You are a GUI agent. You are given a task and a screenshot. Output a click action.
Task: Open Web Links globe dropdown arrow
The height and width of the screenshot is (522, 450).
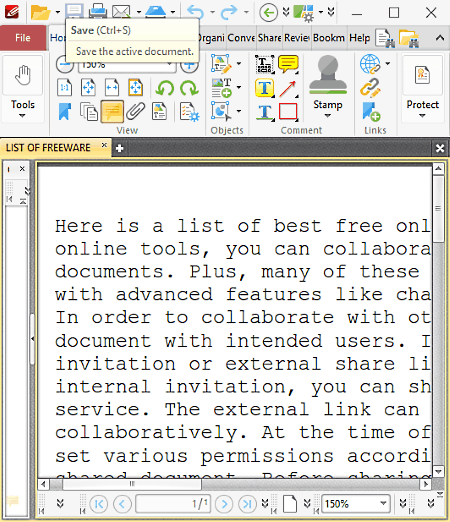(387, 63)
